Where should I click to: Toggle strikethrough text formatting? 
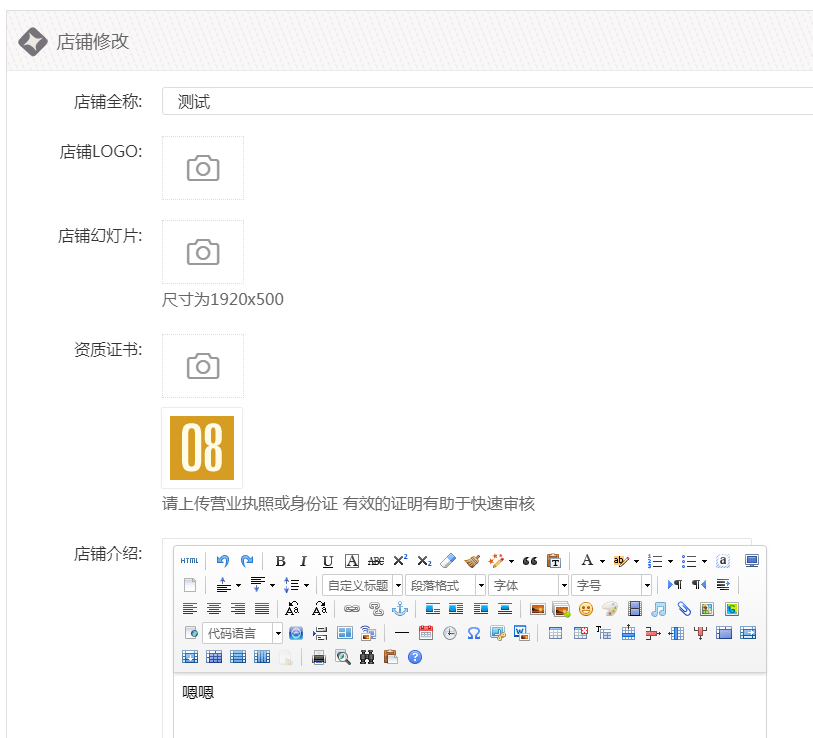[x=376, y=561]
